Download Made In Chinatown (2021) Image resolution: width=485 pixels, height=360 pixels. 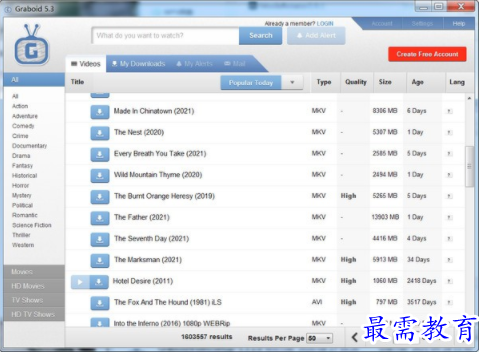pos(100,112)
